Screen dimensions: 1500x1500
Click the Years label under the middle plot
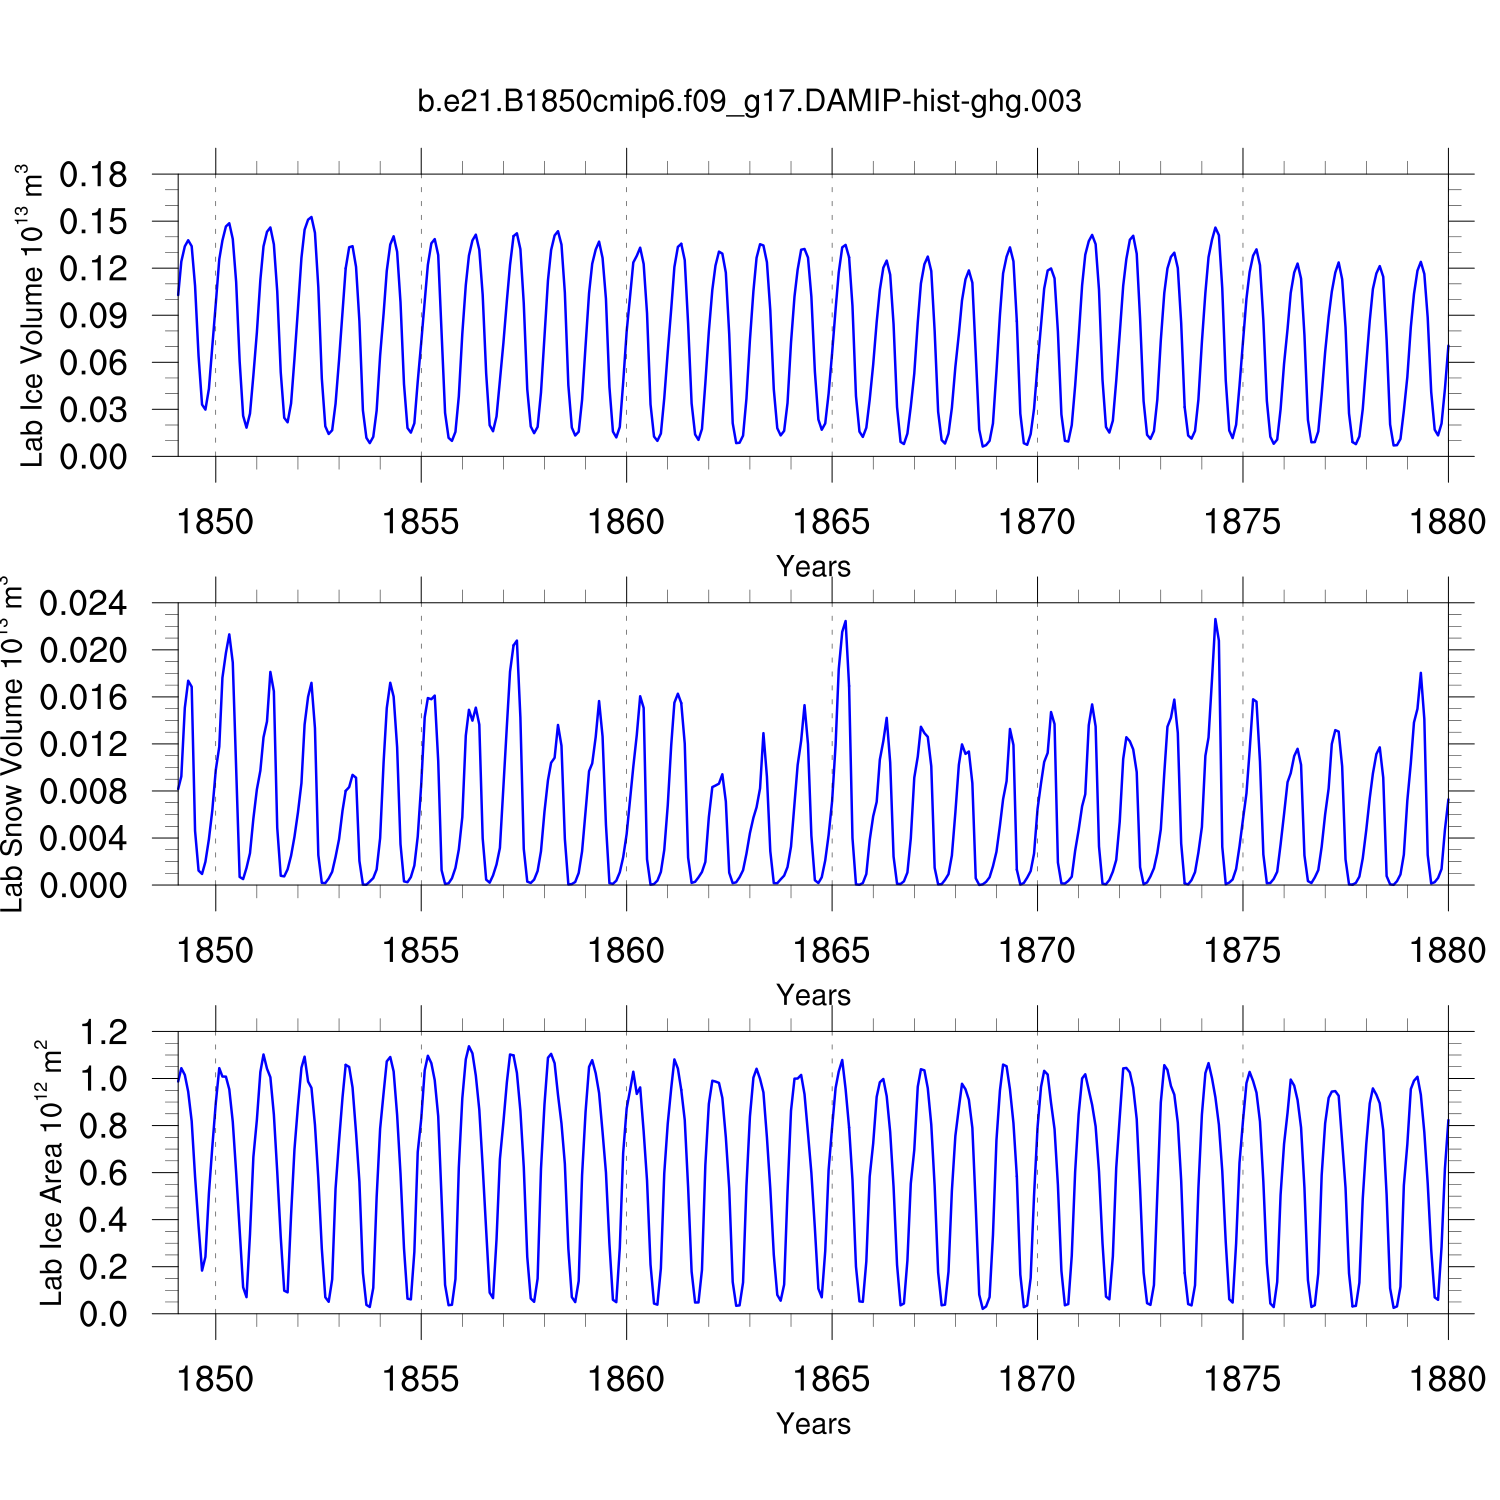pyautogui.click(x=813, y=995)
